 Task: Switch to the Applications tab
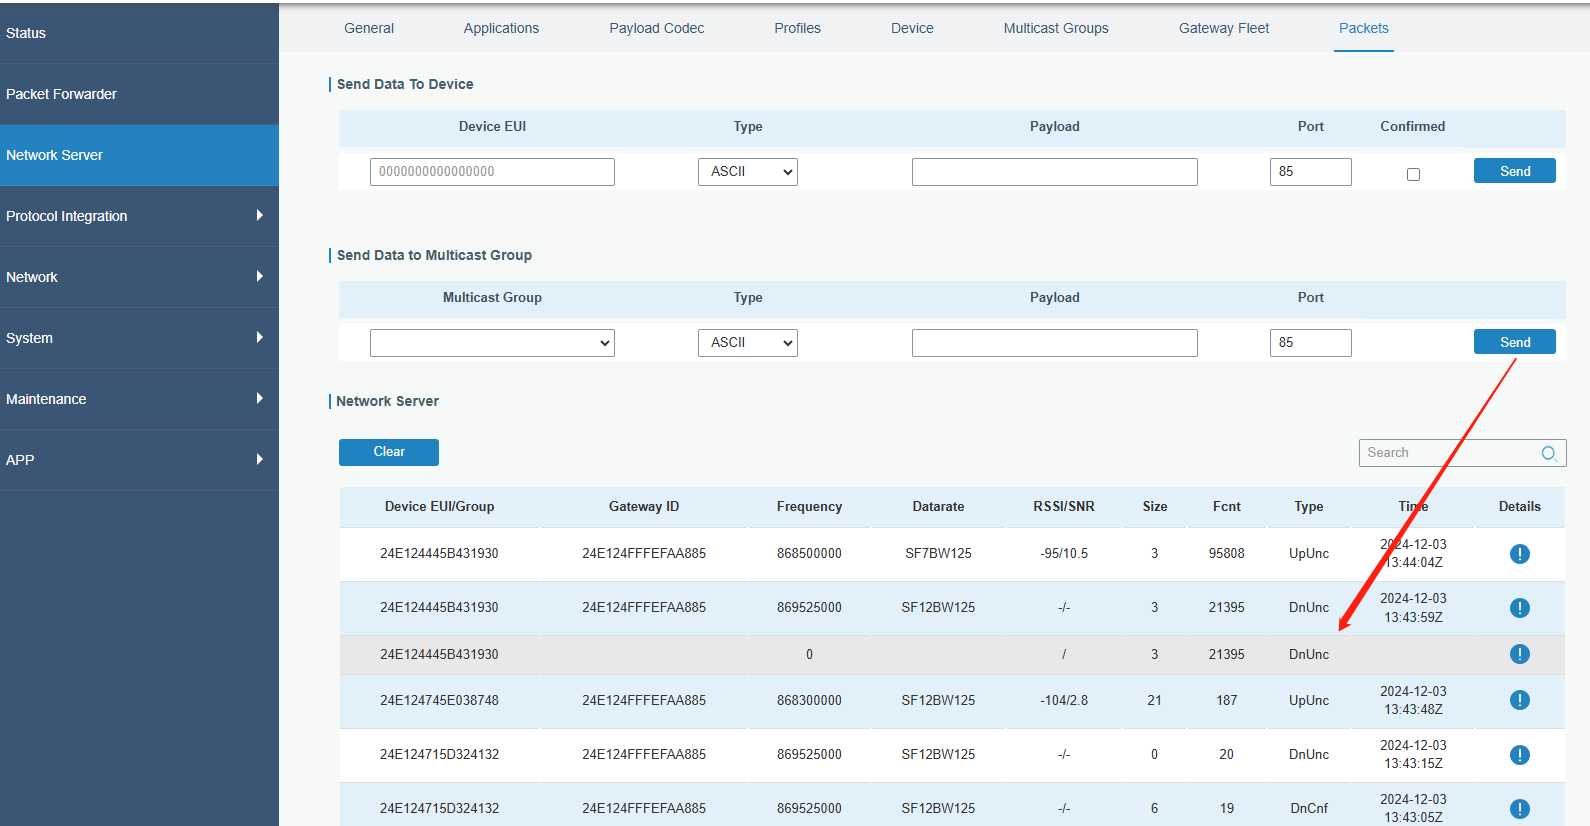(x=501, y=28)
